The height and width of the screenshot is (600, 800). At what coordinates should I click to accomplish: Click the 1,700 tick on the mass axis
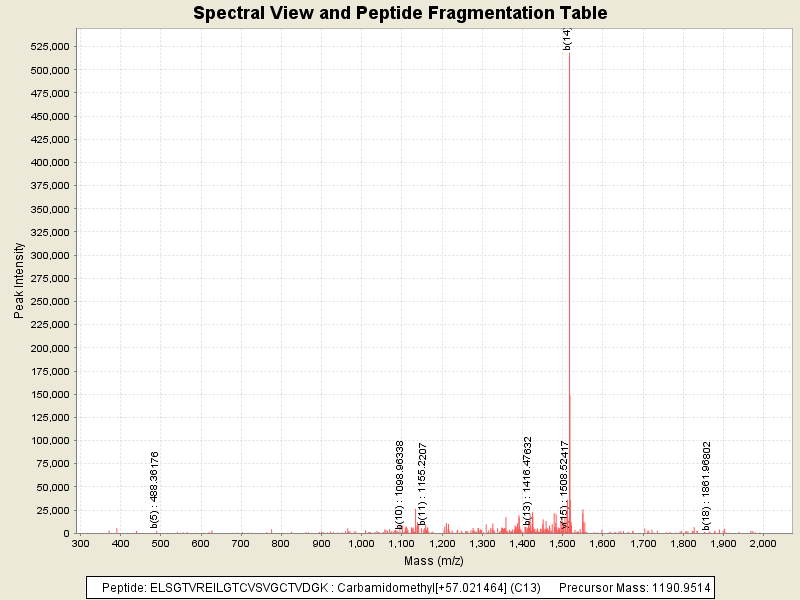point(643,544)
